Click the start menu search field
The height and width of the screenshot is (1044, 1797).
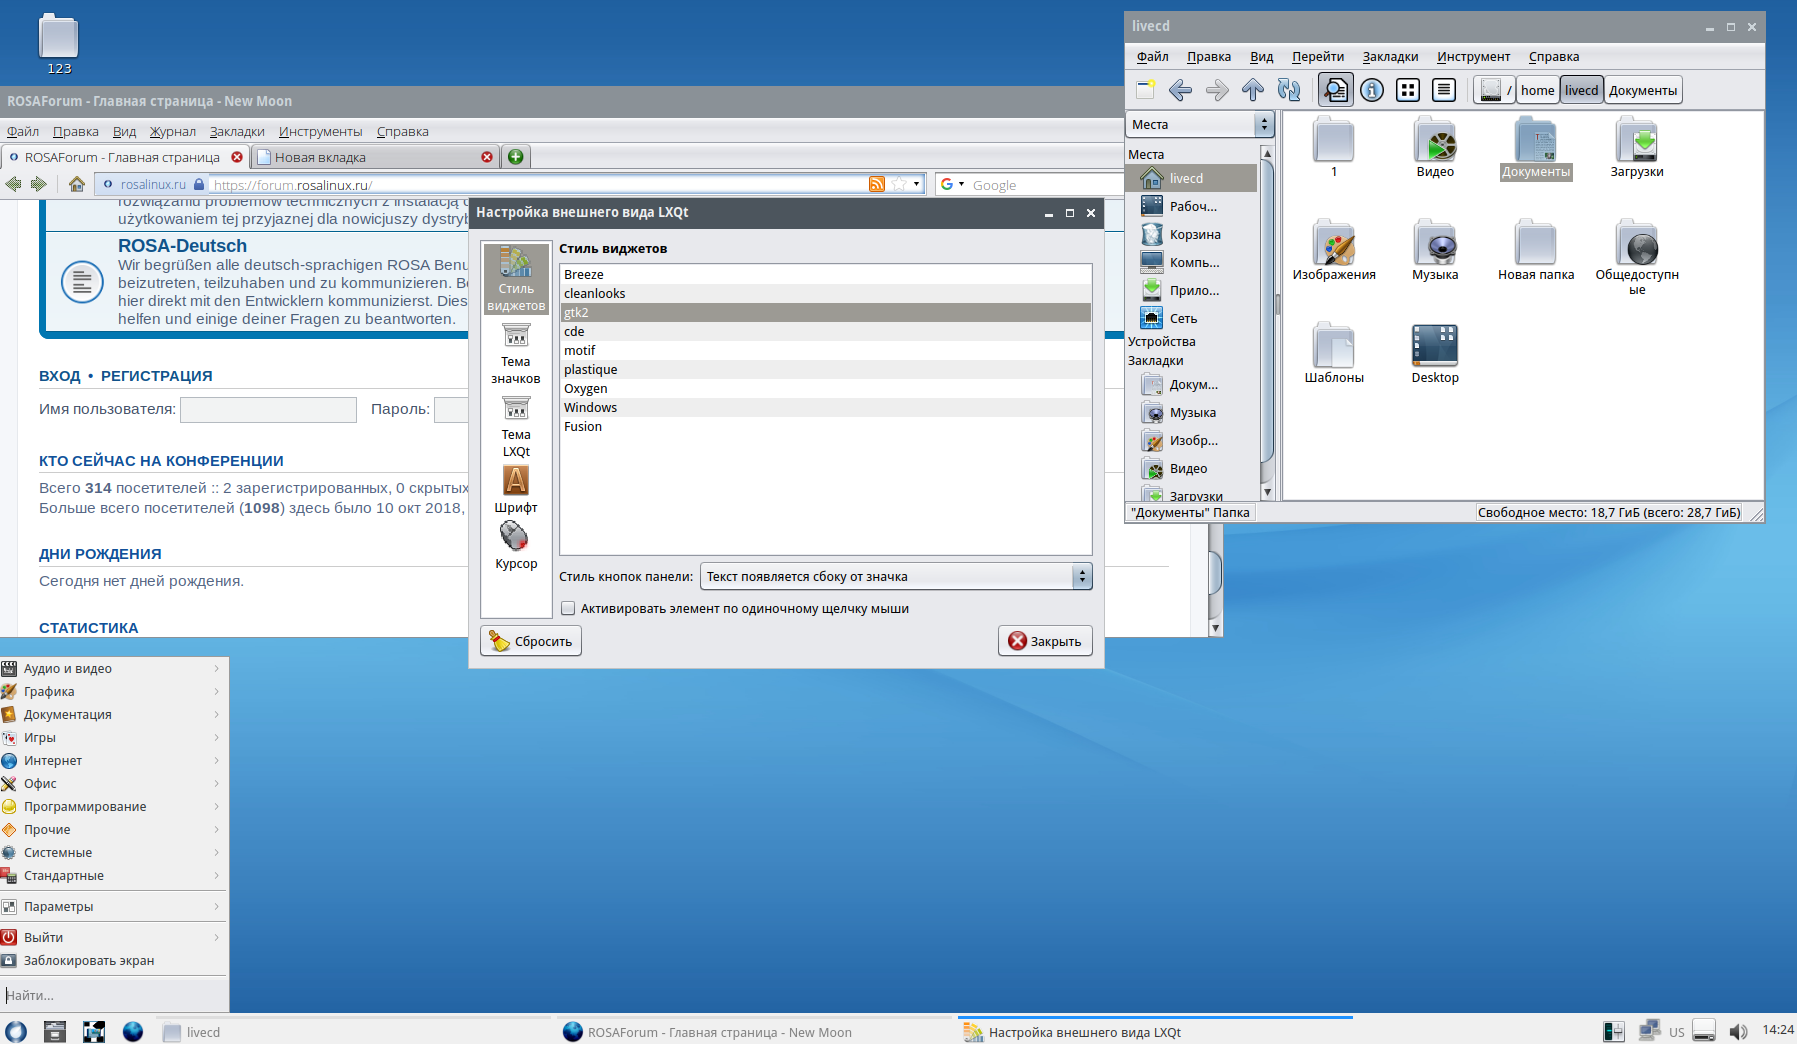tap(112, 995)
